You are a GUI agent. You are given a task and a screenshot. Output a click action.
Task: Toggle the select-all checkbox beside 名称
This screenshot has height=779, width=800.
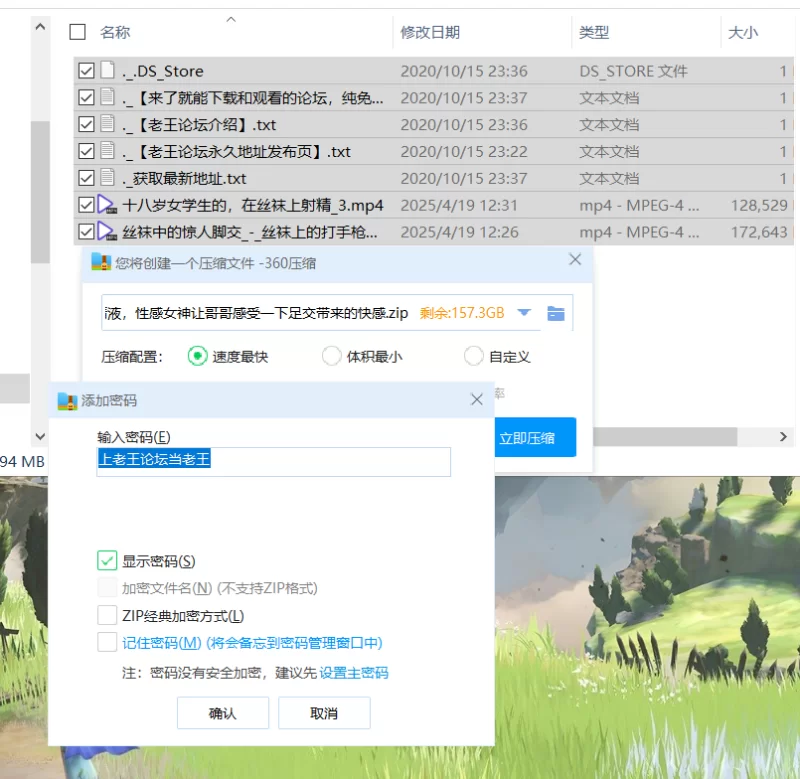(78, 33)
